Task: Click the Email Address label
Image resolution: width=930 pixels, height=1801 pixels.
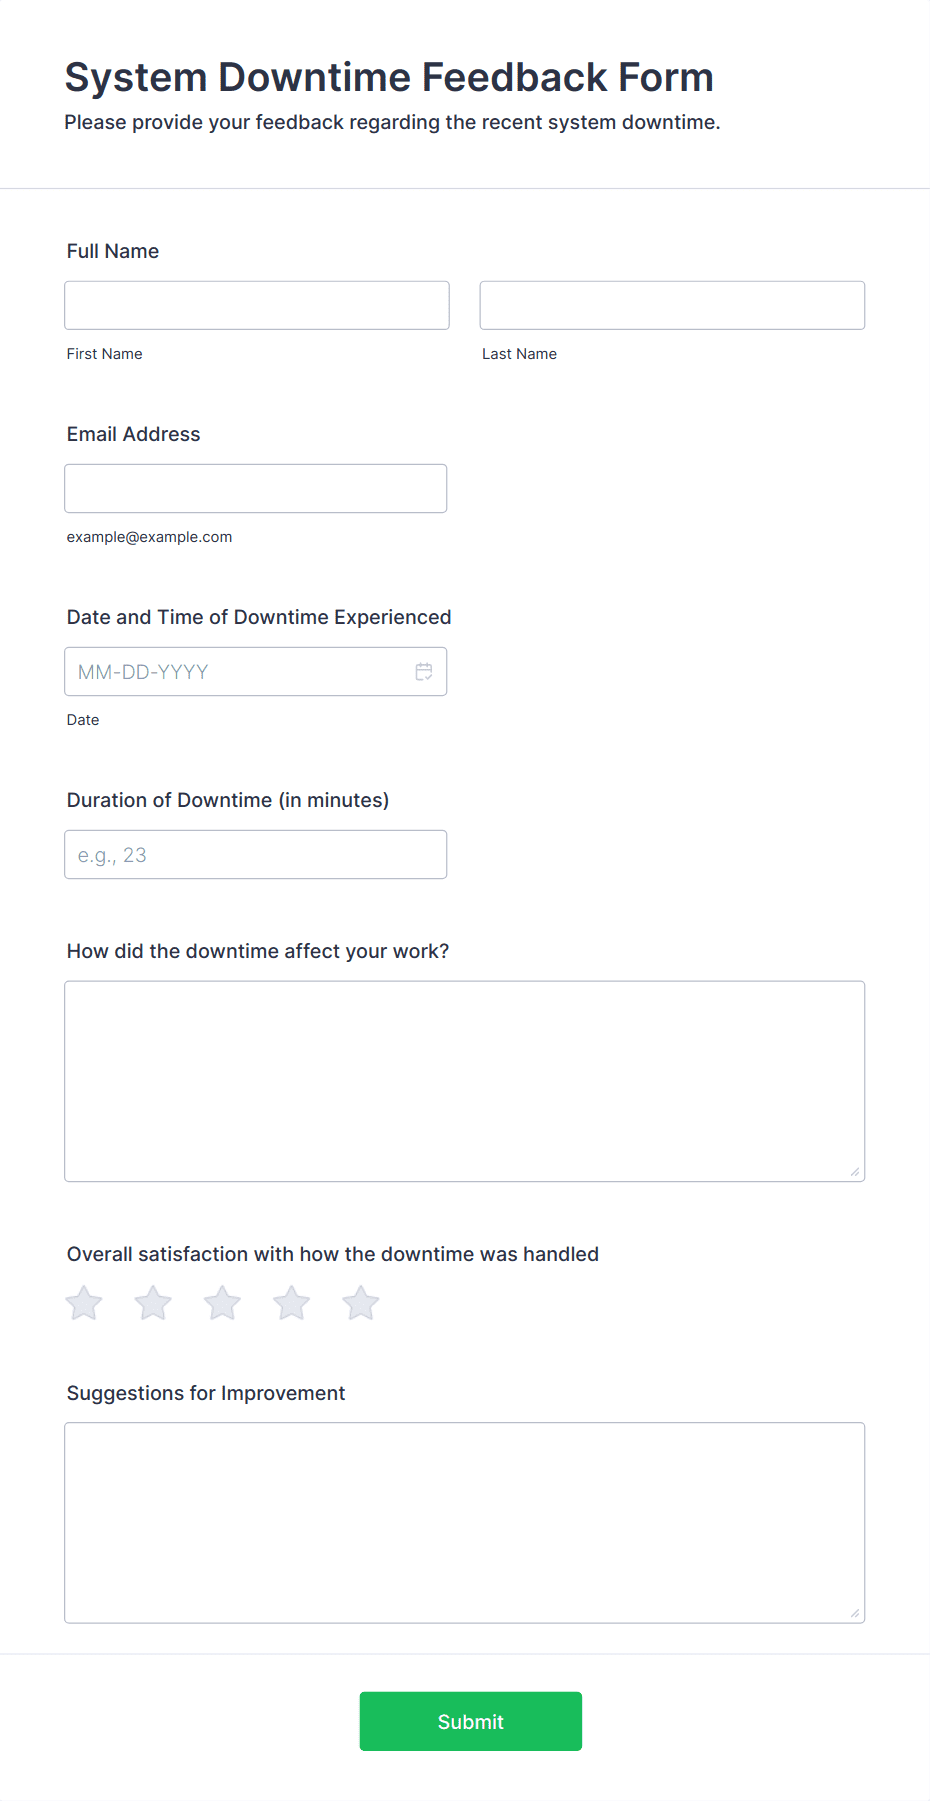Action: [134, 434]
